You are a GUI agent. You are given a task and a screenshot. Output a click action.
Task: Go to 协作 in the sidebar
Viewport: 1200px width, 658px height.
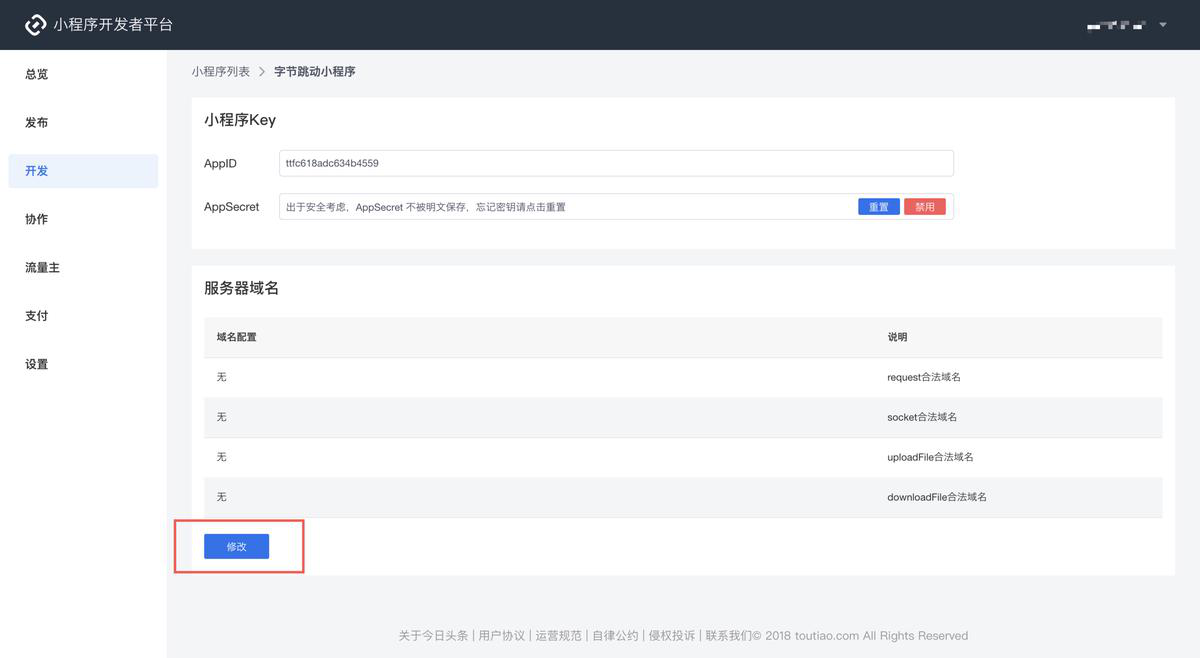pyautogui.click(x=37, y=219)
